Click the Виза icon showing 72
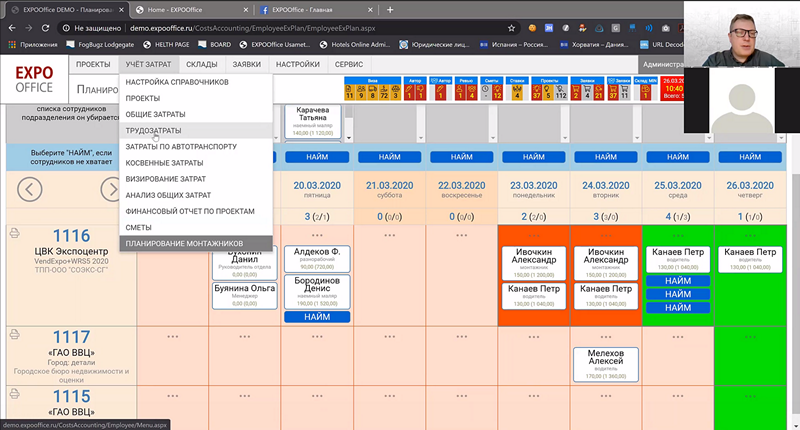This screenshot has height=430, width=800. pyautogui.click(x=384, y=92)
